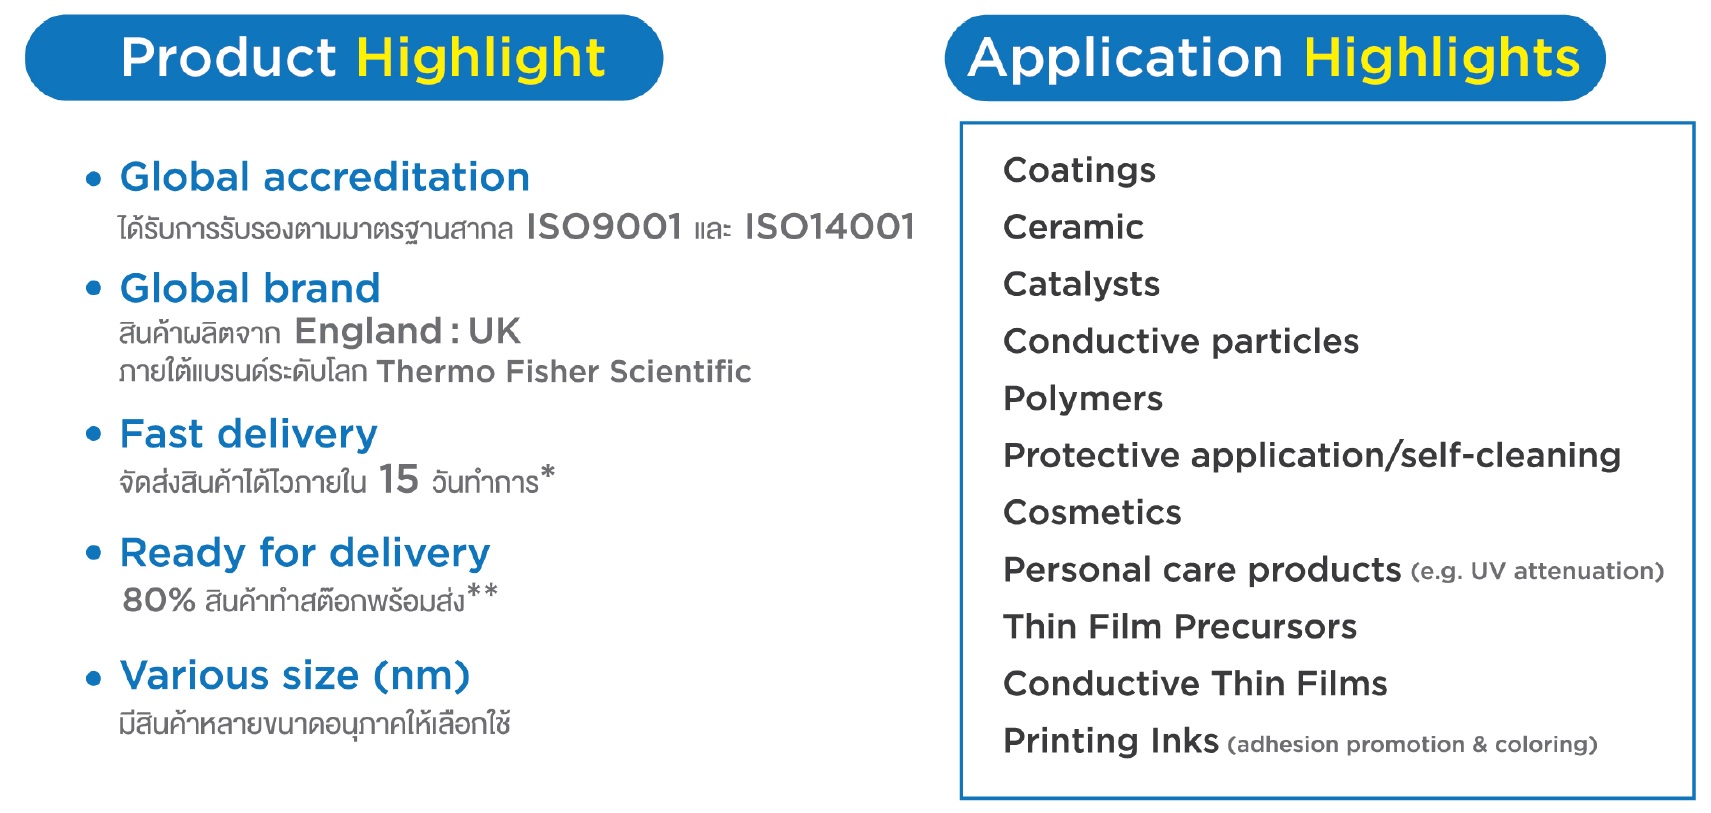Select the Personal care products entry
The height and width of the screenshot is (813, 1711).
tap(1202, 570)
